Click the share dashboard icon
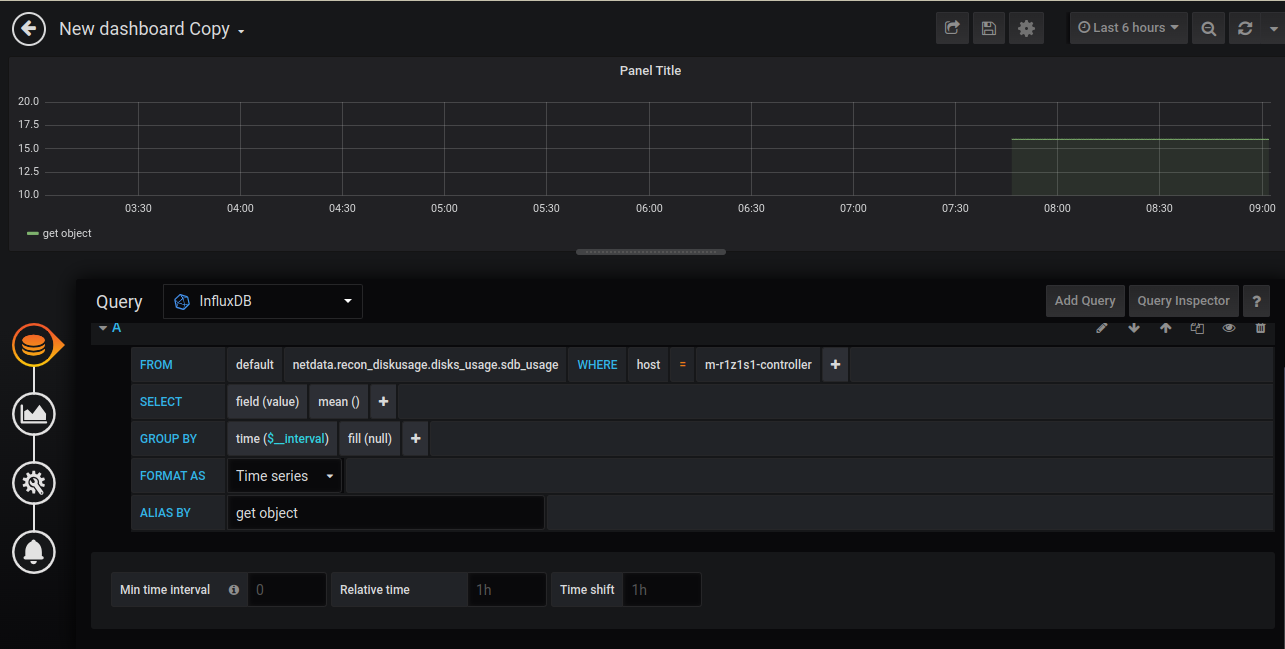Screen dimensions: 1285x649 [x=952, y=28]
